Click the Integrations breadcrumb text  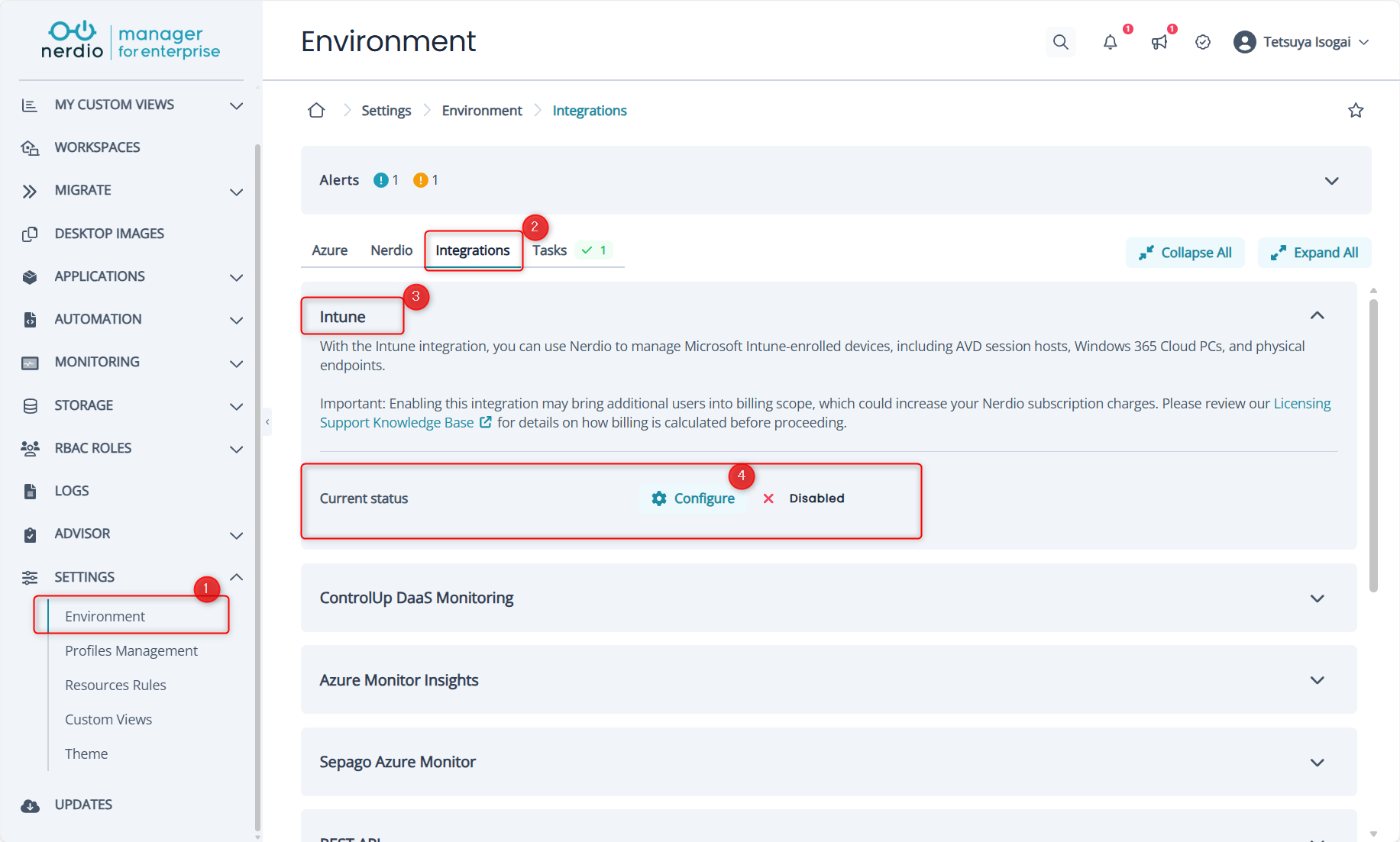point(590,111)
